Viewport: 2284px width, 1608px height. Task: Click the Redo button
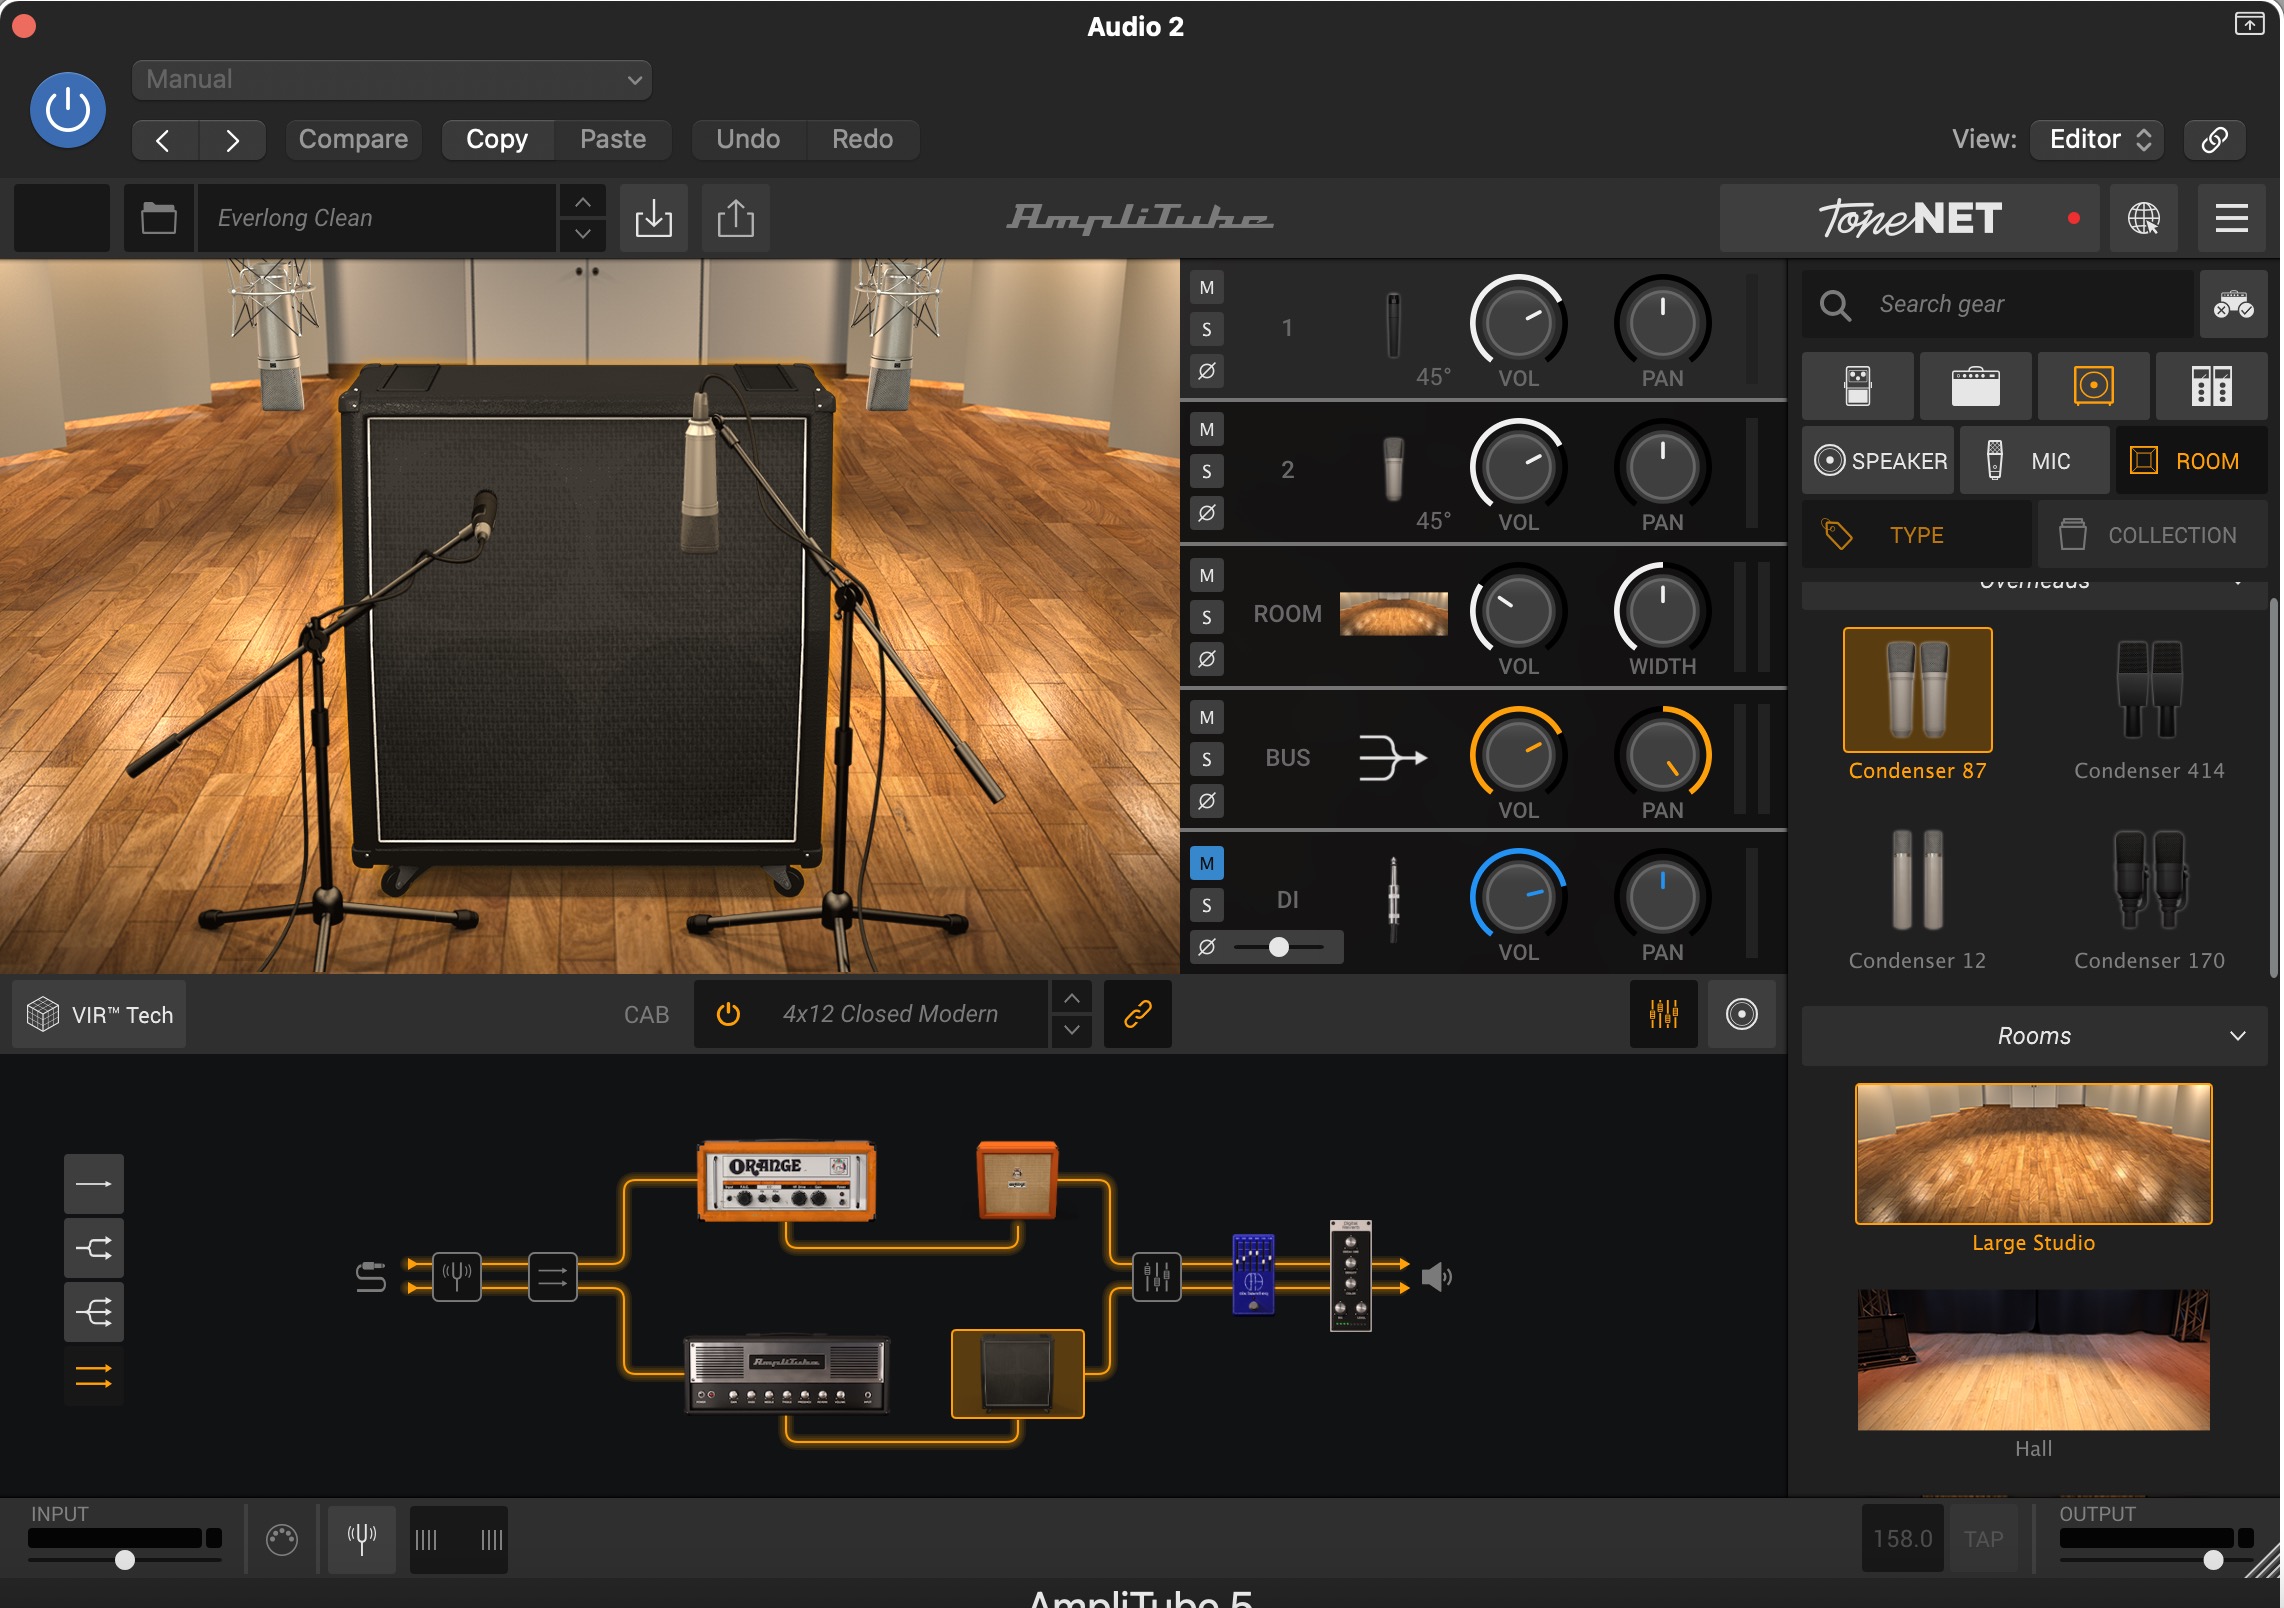[x=862, y=139]
